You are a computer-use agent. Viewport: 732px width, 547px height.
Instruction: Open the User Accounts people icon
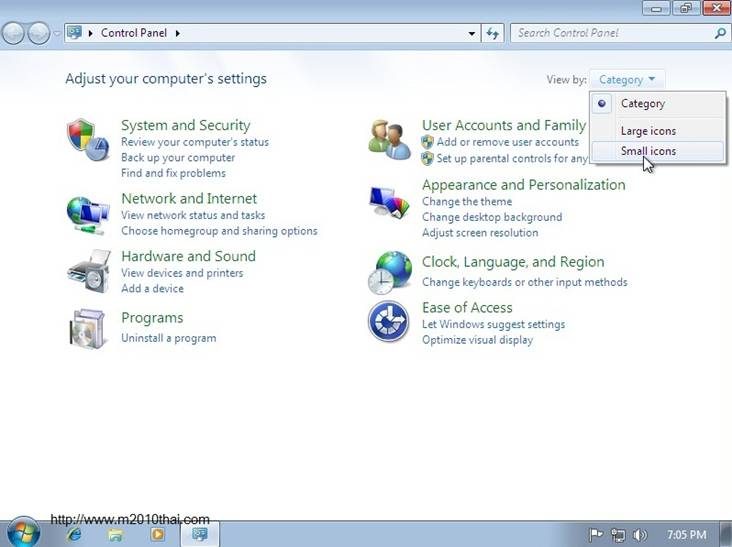point(389,139)
